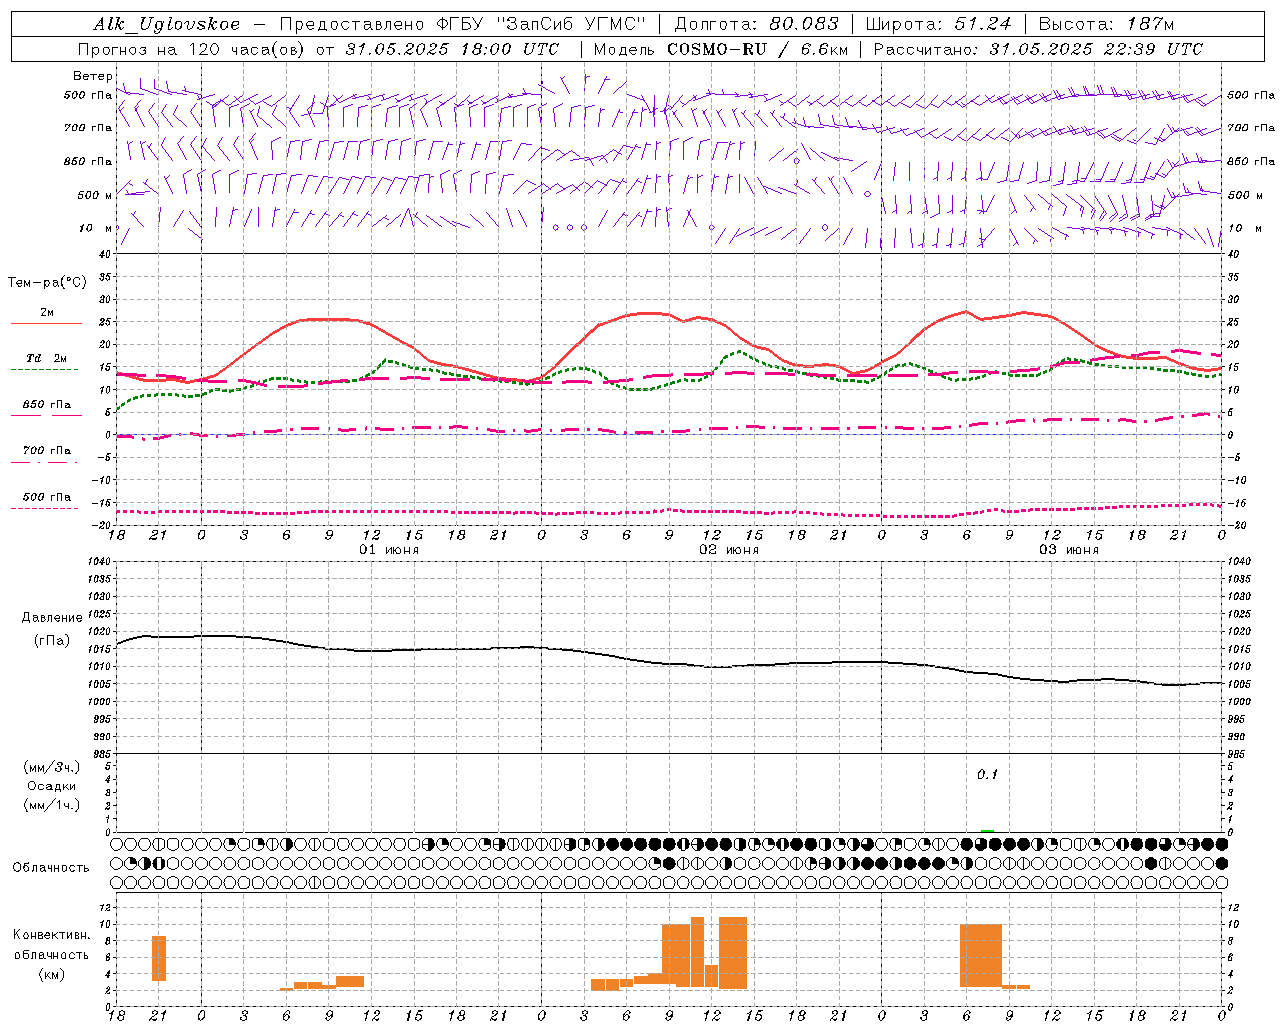The width and height of the screenshot is (1280, 1024).
Task: Click the 850 гПа temperature legend line
Action: click(44, 416)
